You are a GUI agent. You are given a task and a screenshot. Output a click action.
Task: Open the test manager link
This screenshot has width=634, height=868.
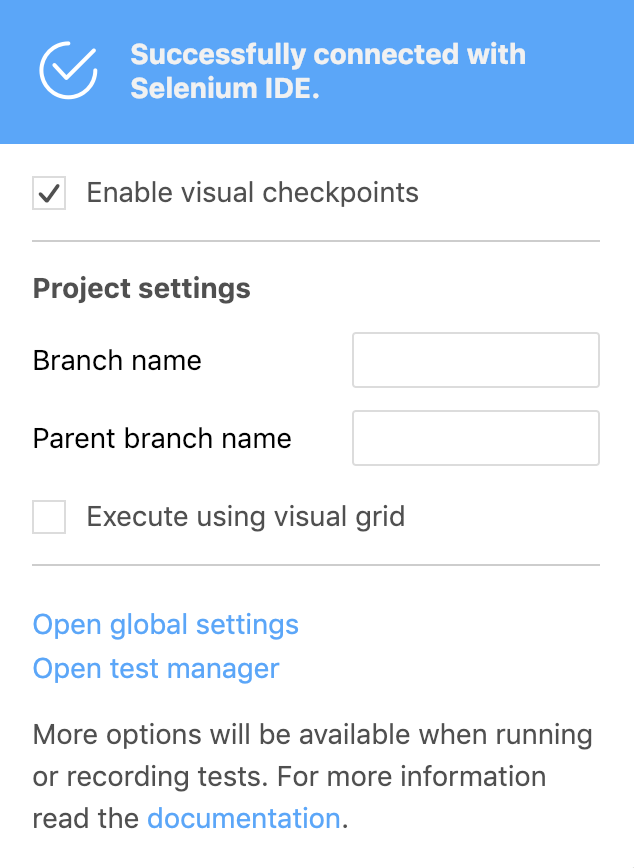156,668
